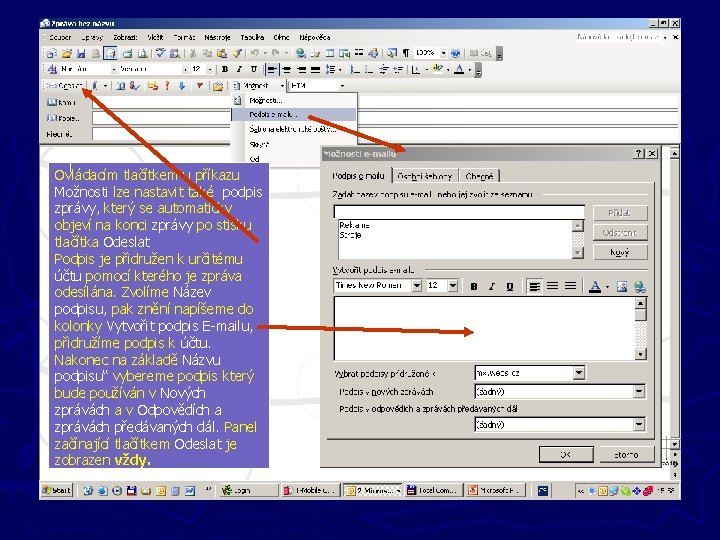Click the highlight marker icon in the formatting toolbar
The width and height of the screenshot is (720, 540).
[438, 69]
